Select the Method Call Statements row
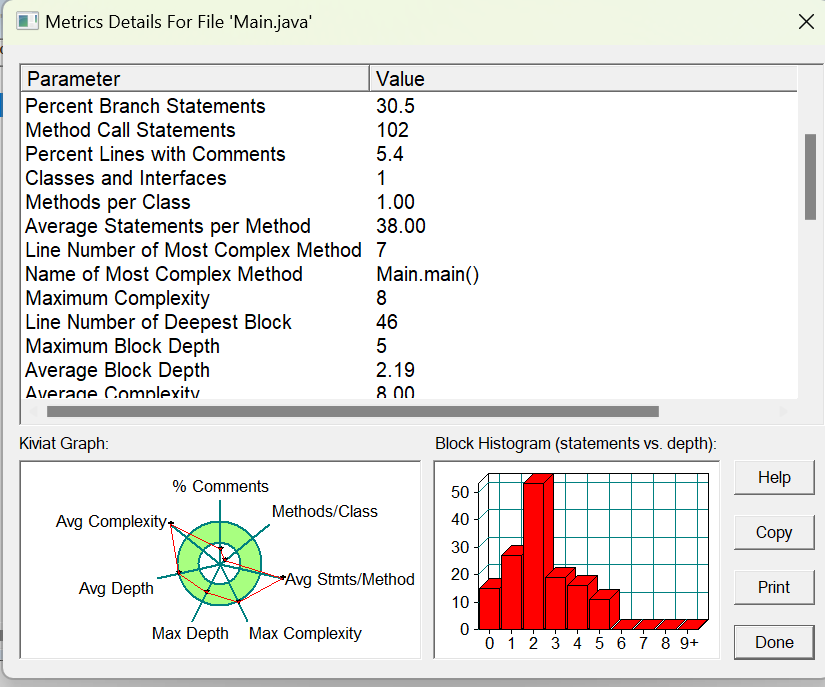The image size is (825, 687). pyautogui.click(x=409, y=130)
